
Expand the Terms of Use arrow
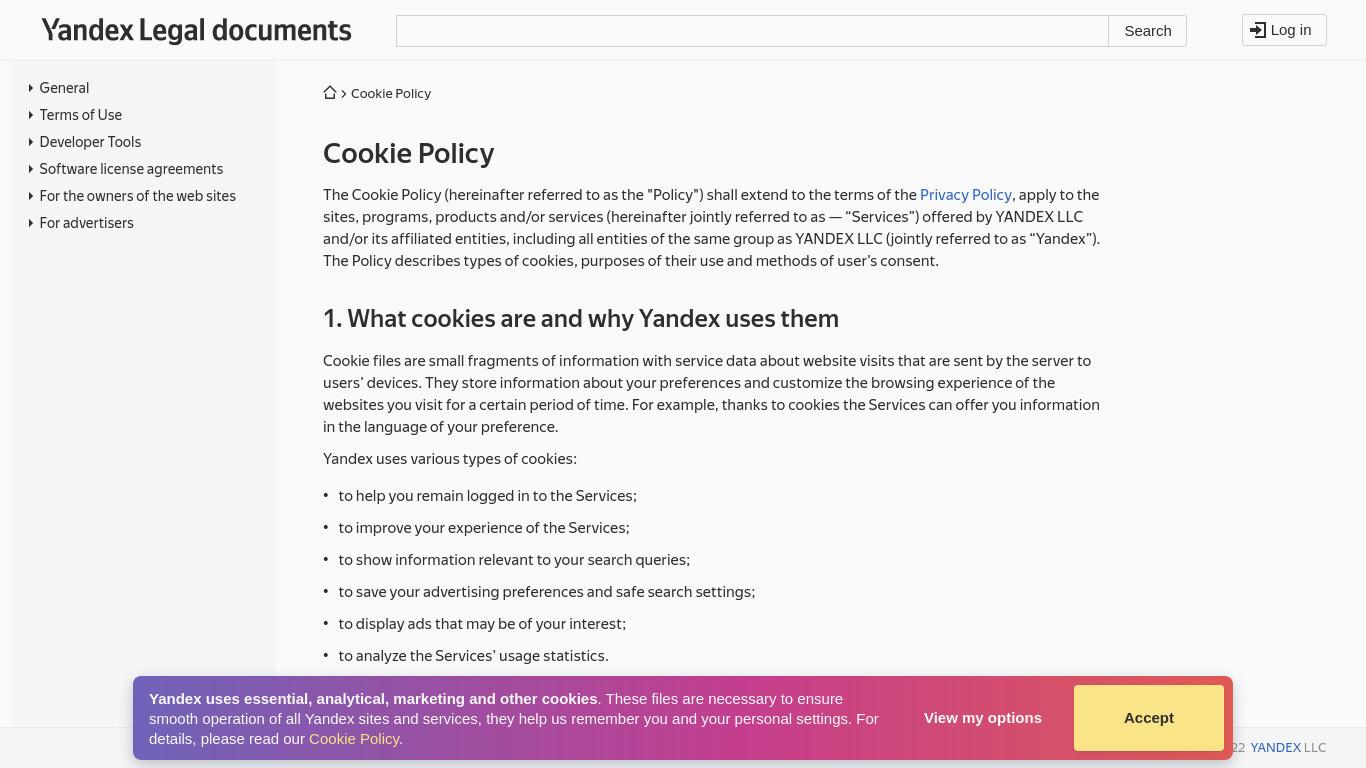pos(31,115)
